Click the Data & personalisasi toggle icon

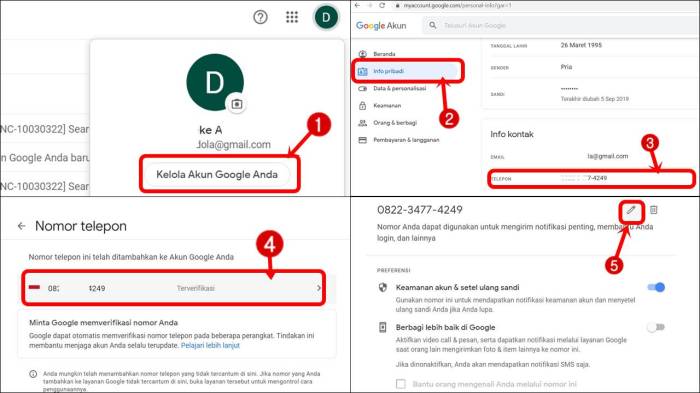tap(362, 88)
